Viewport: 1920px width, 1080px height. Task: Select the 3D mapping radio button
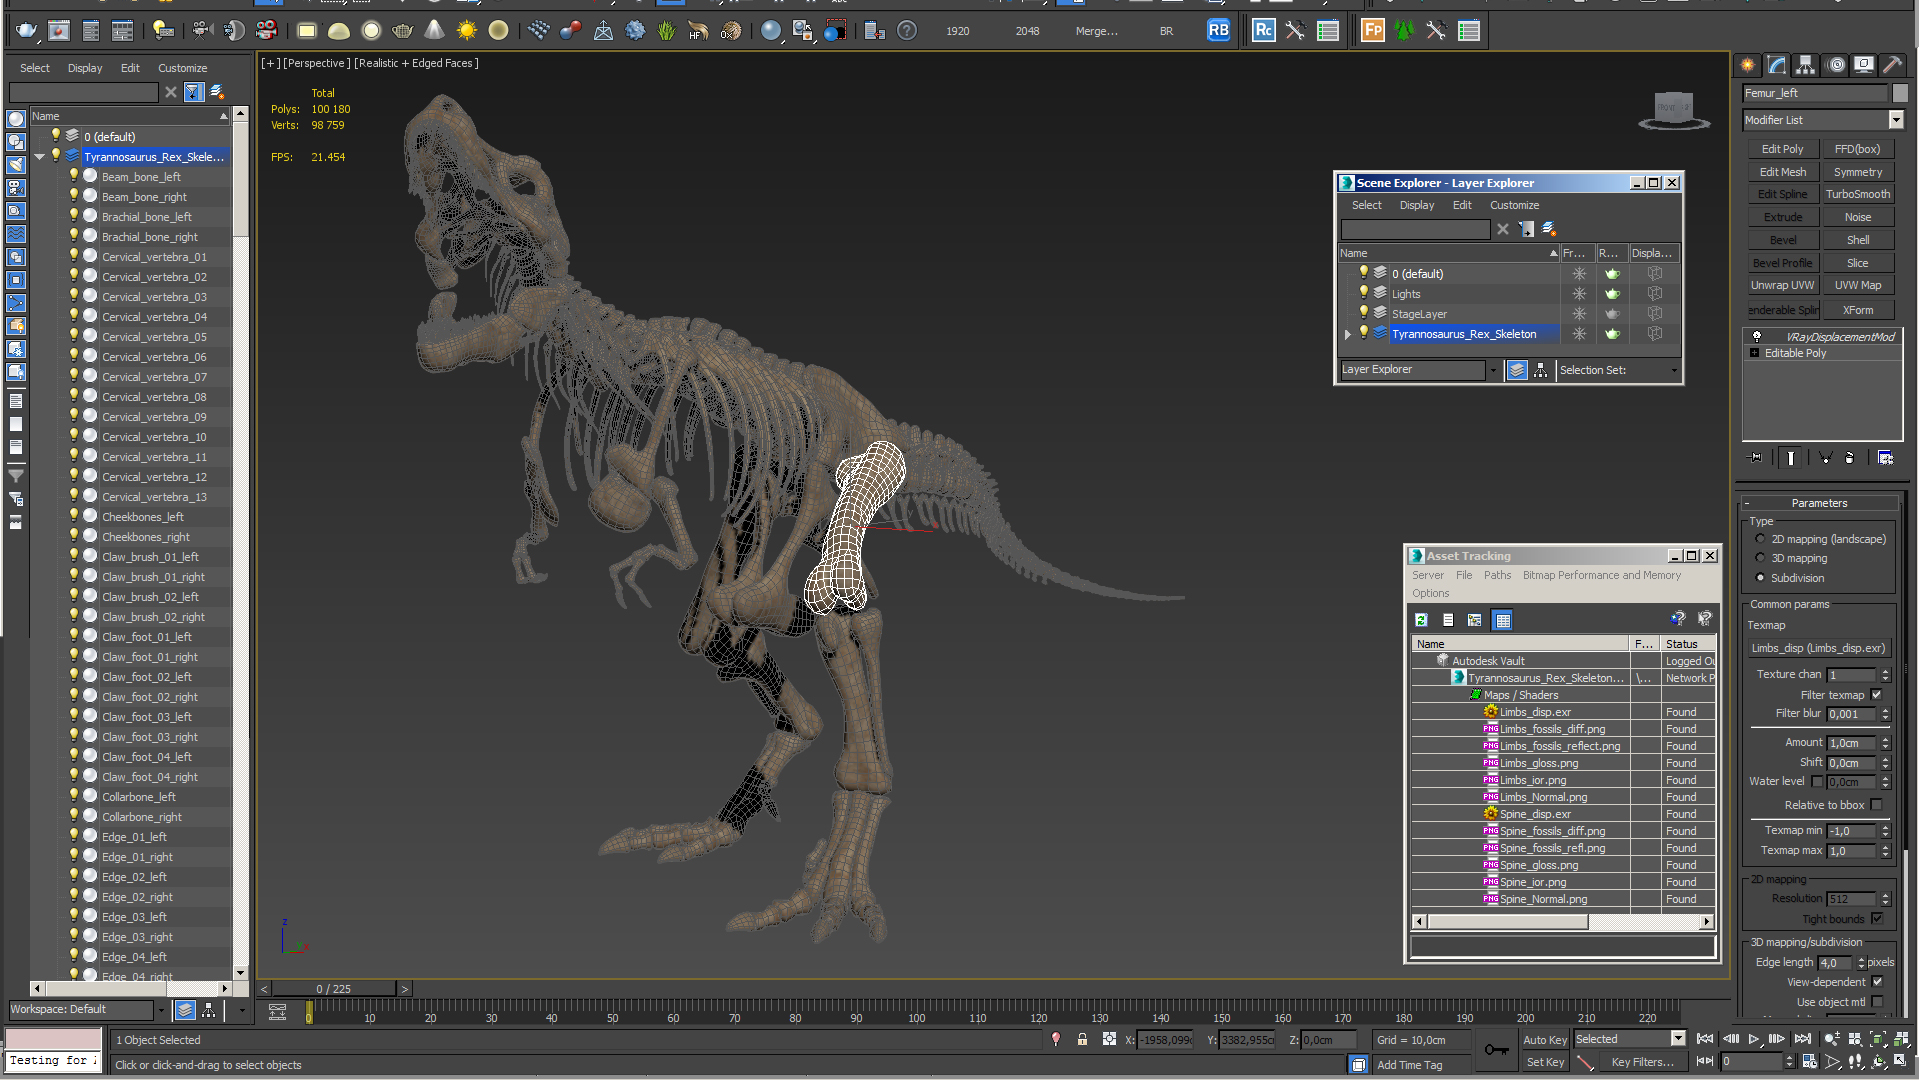coord(1760,558)
